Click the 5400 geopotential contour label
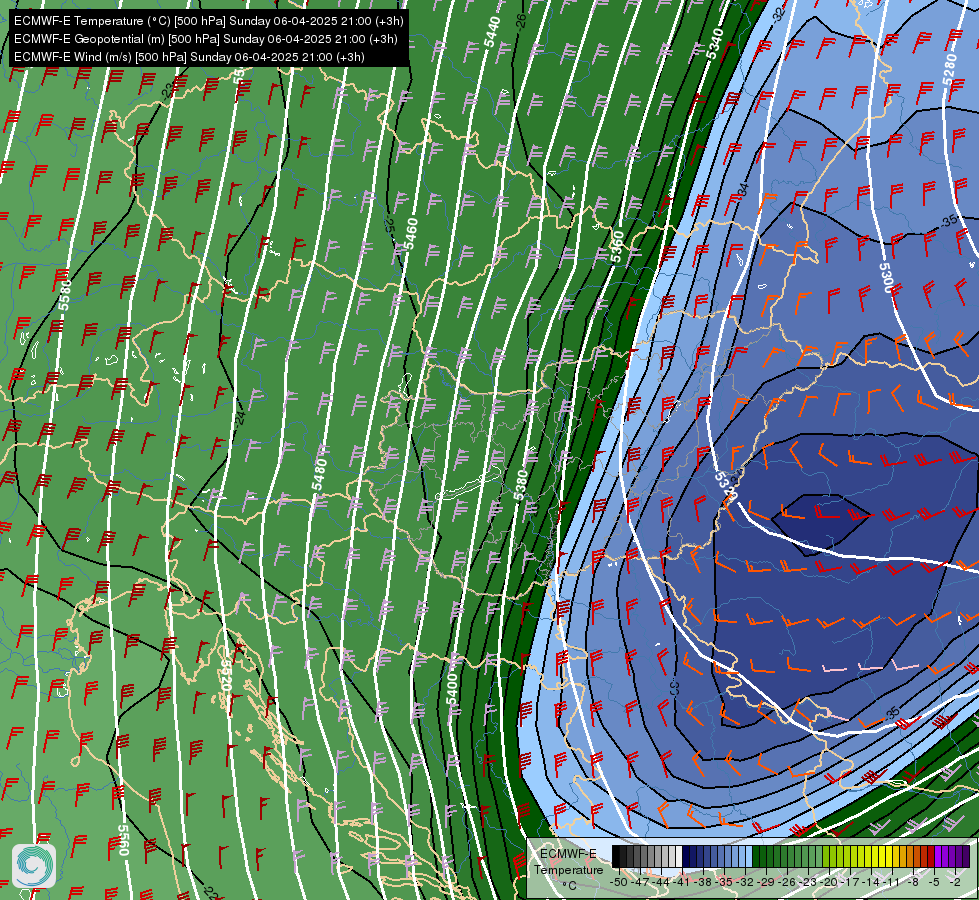The height and width of the screenshot is (900, 979). (x=452, y=689)
